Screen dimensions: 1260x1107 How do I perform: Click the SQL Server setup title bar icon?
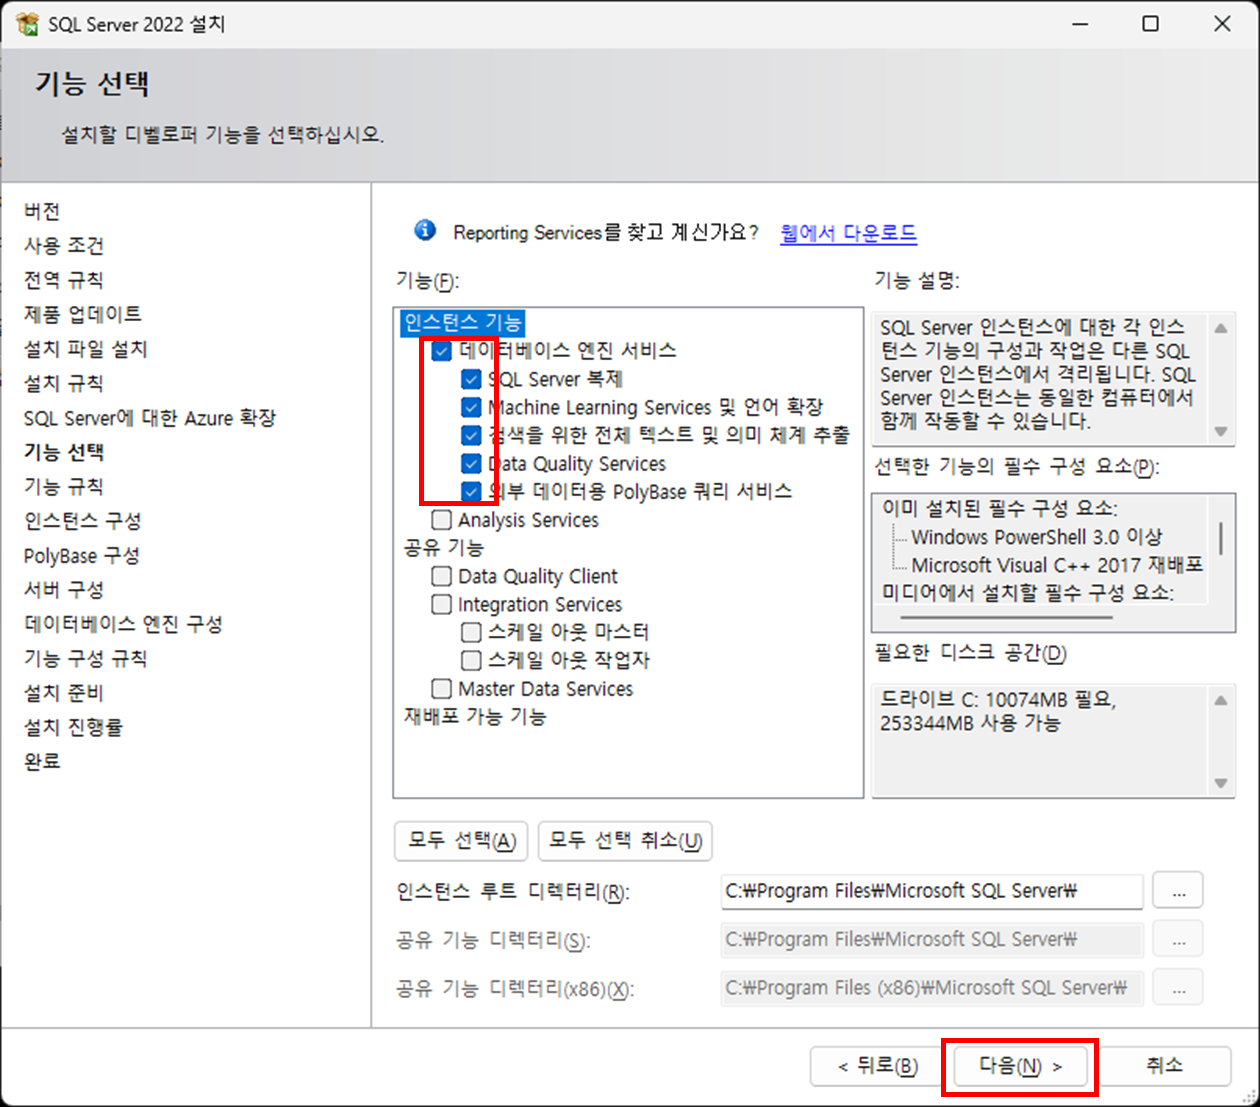tap(27, 23)
